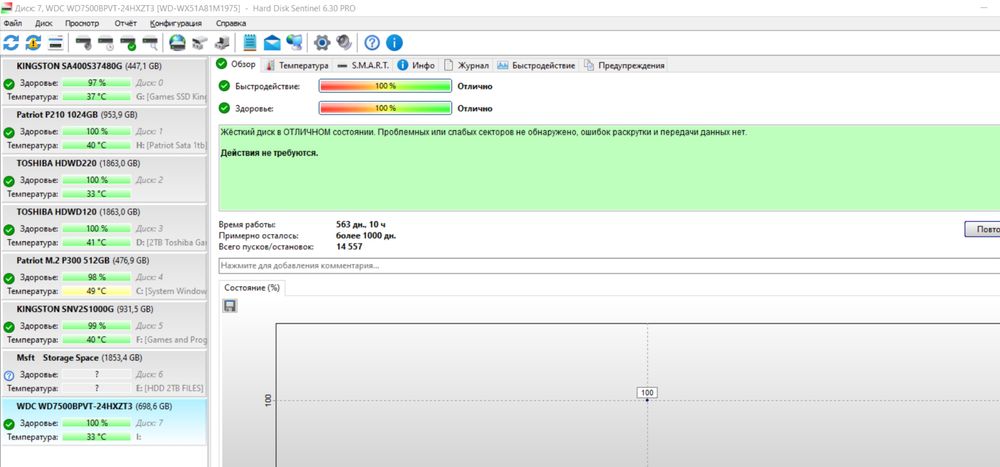Click the '563 дн., 10 ч' working time value
1000x467 pixels.
[362, 225]
